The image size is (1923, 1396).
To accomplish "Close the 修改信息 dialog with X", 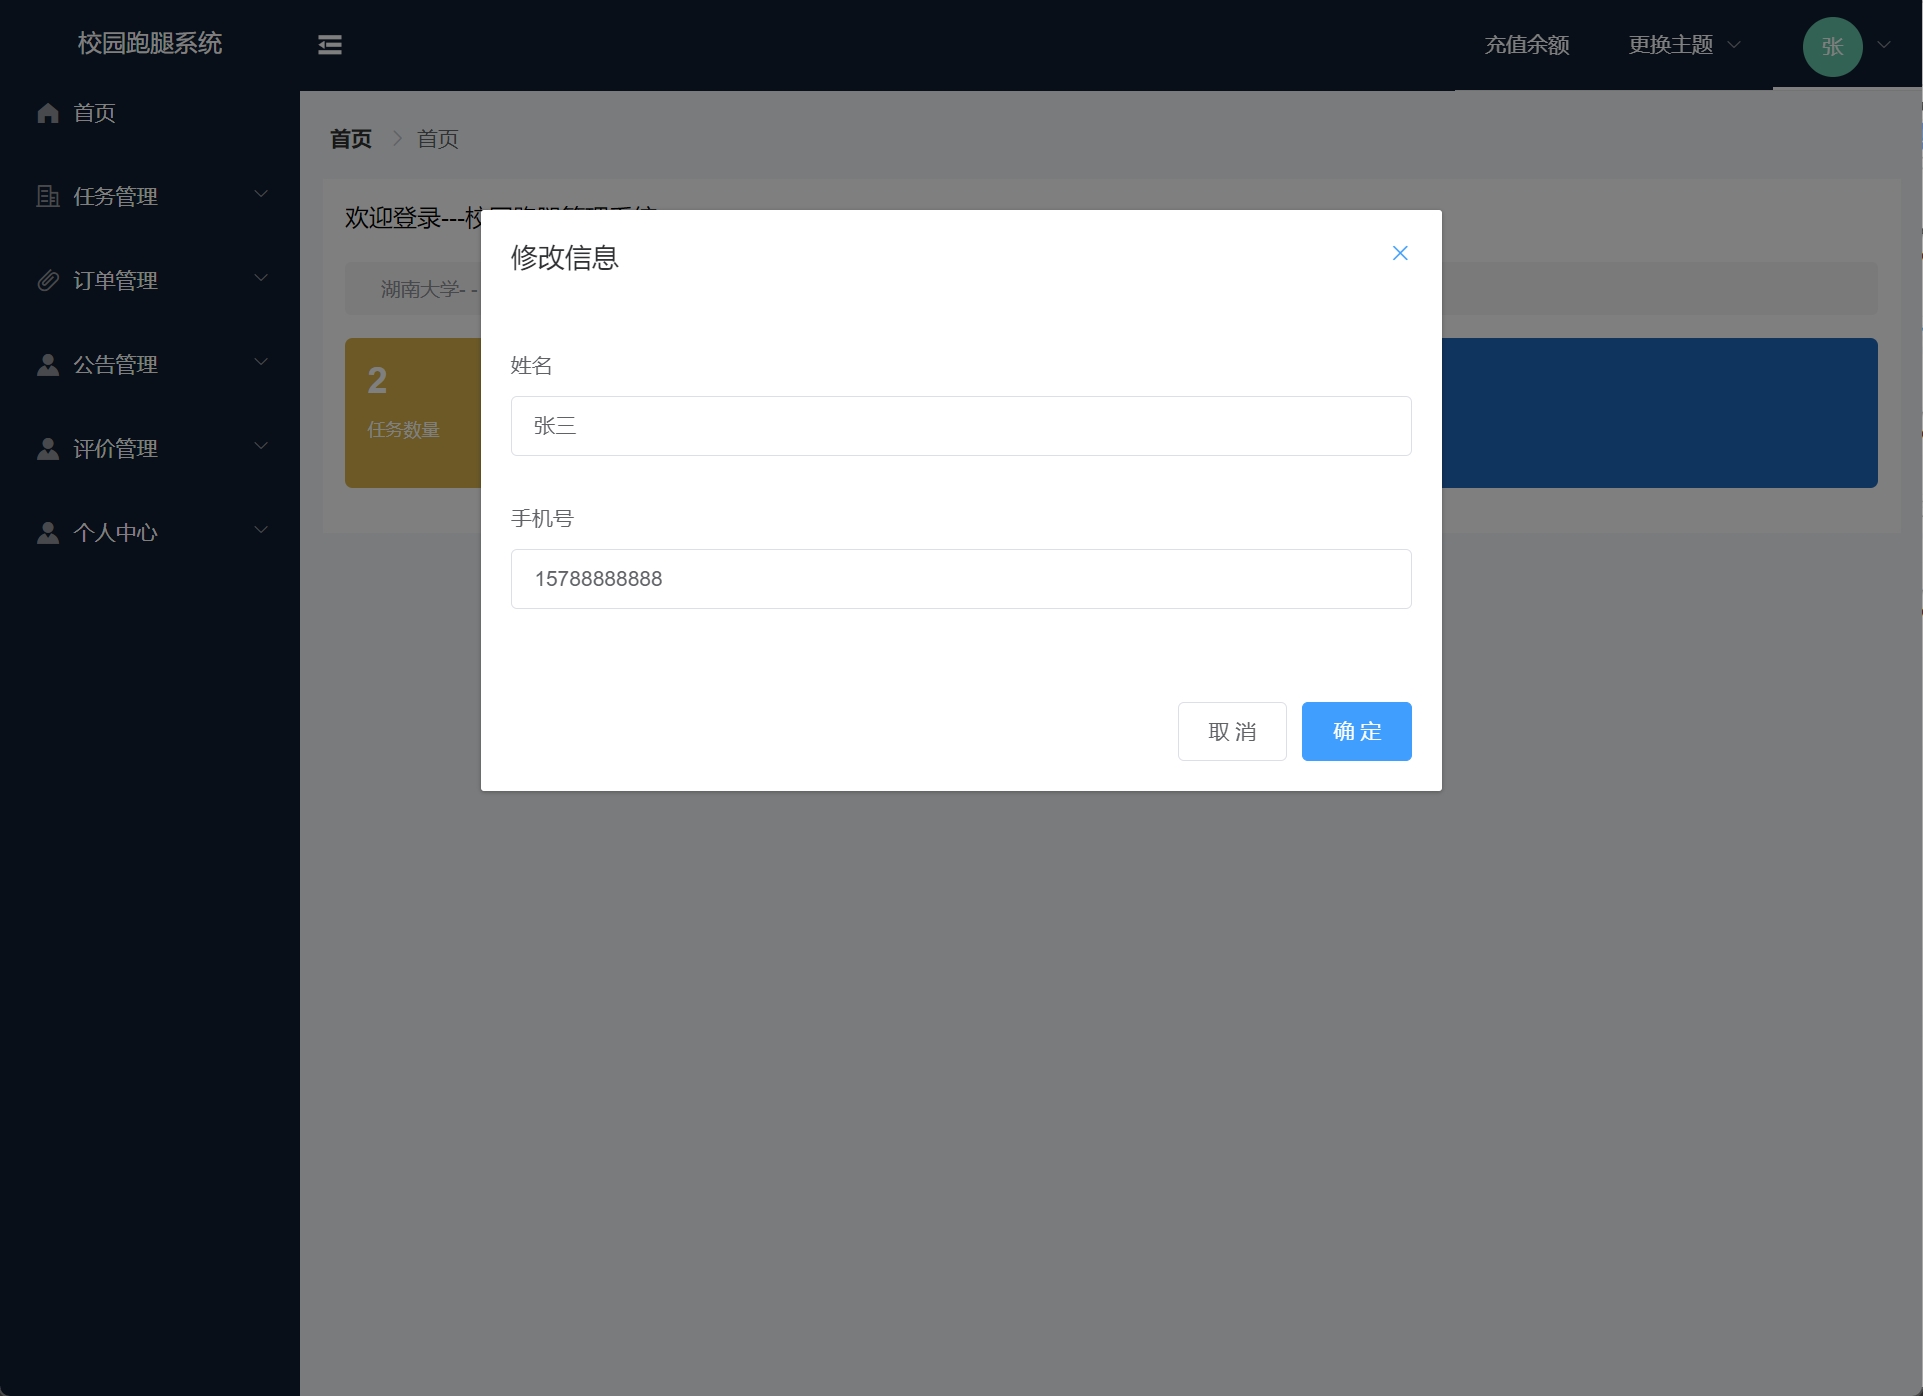I will [1400, 253].
